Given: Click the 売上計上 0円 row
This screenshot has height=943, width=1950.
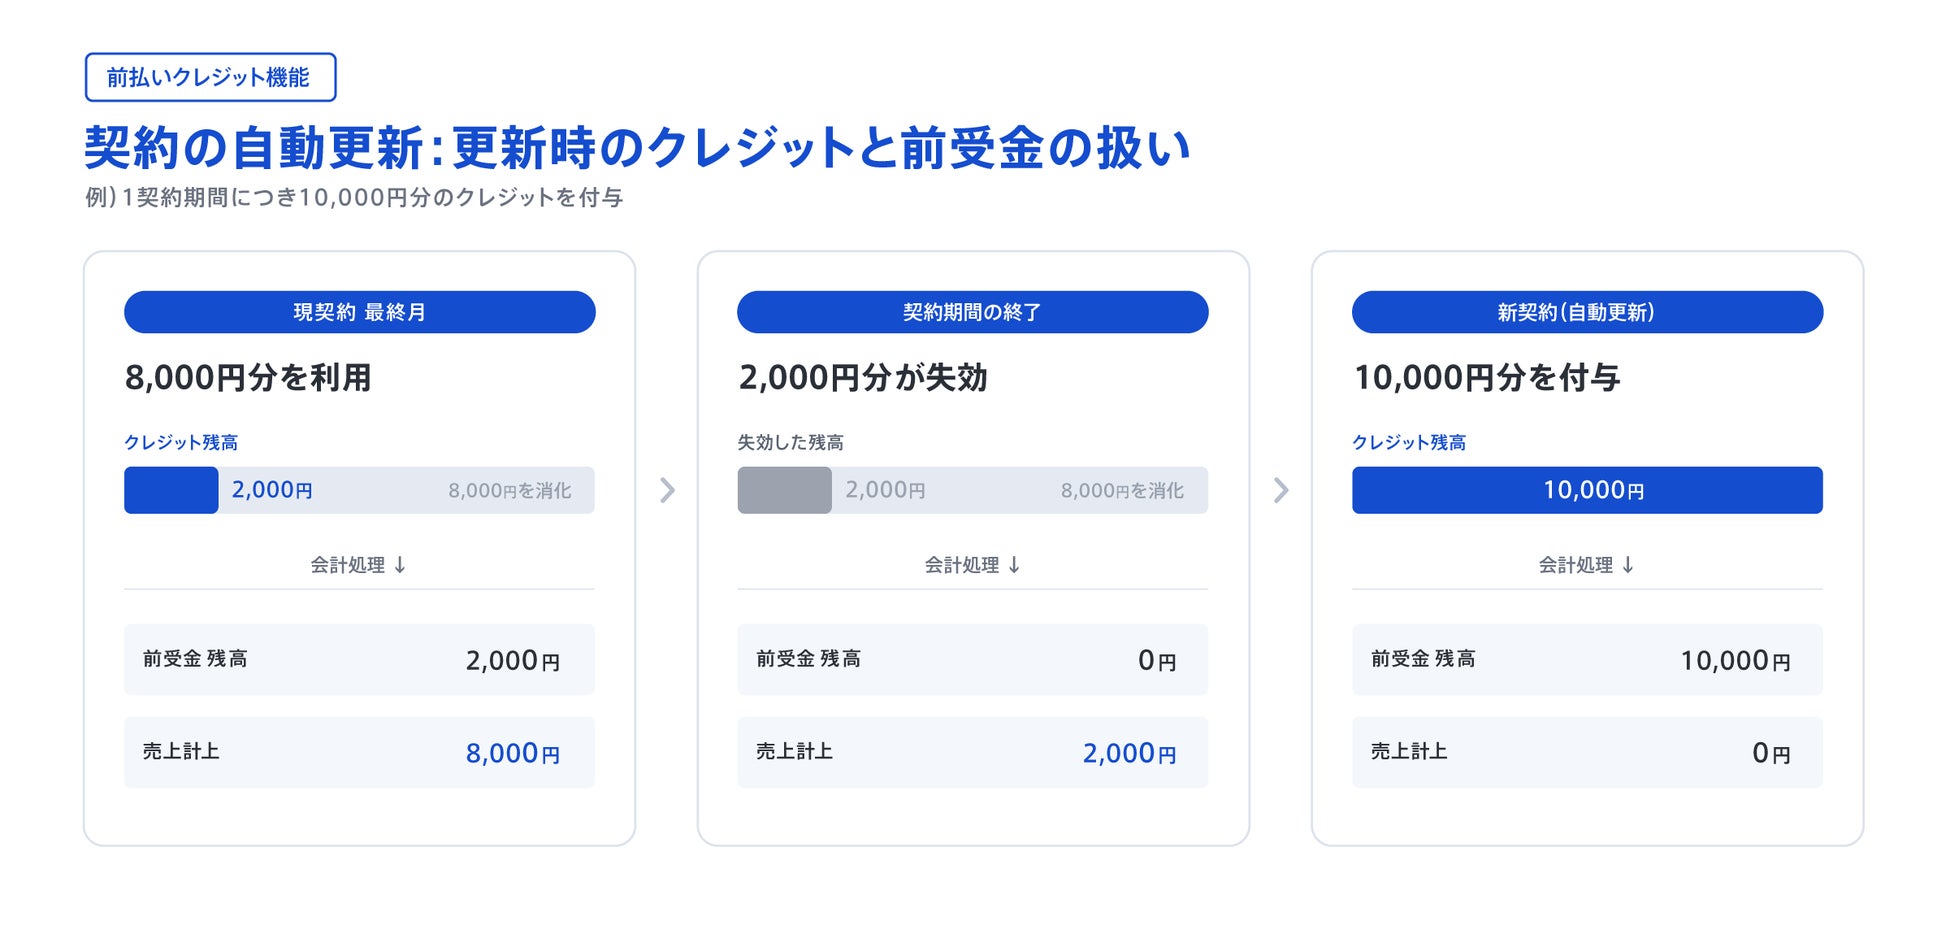Looking at the screenshot, I should coord(1587,752).
